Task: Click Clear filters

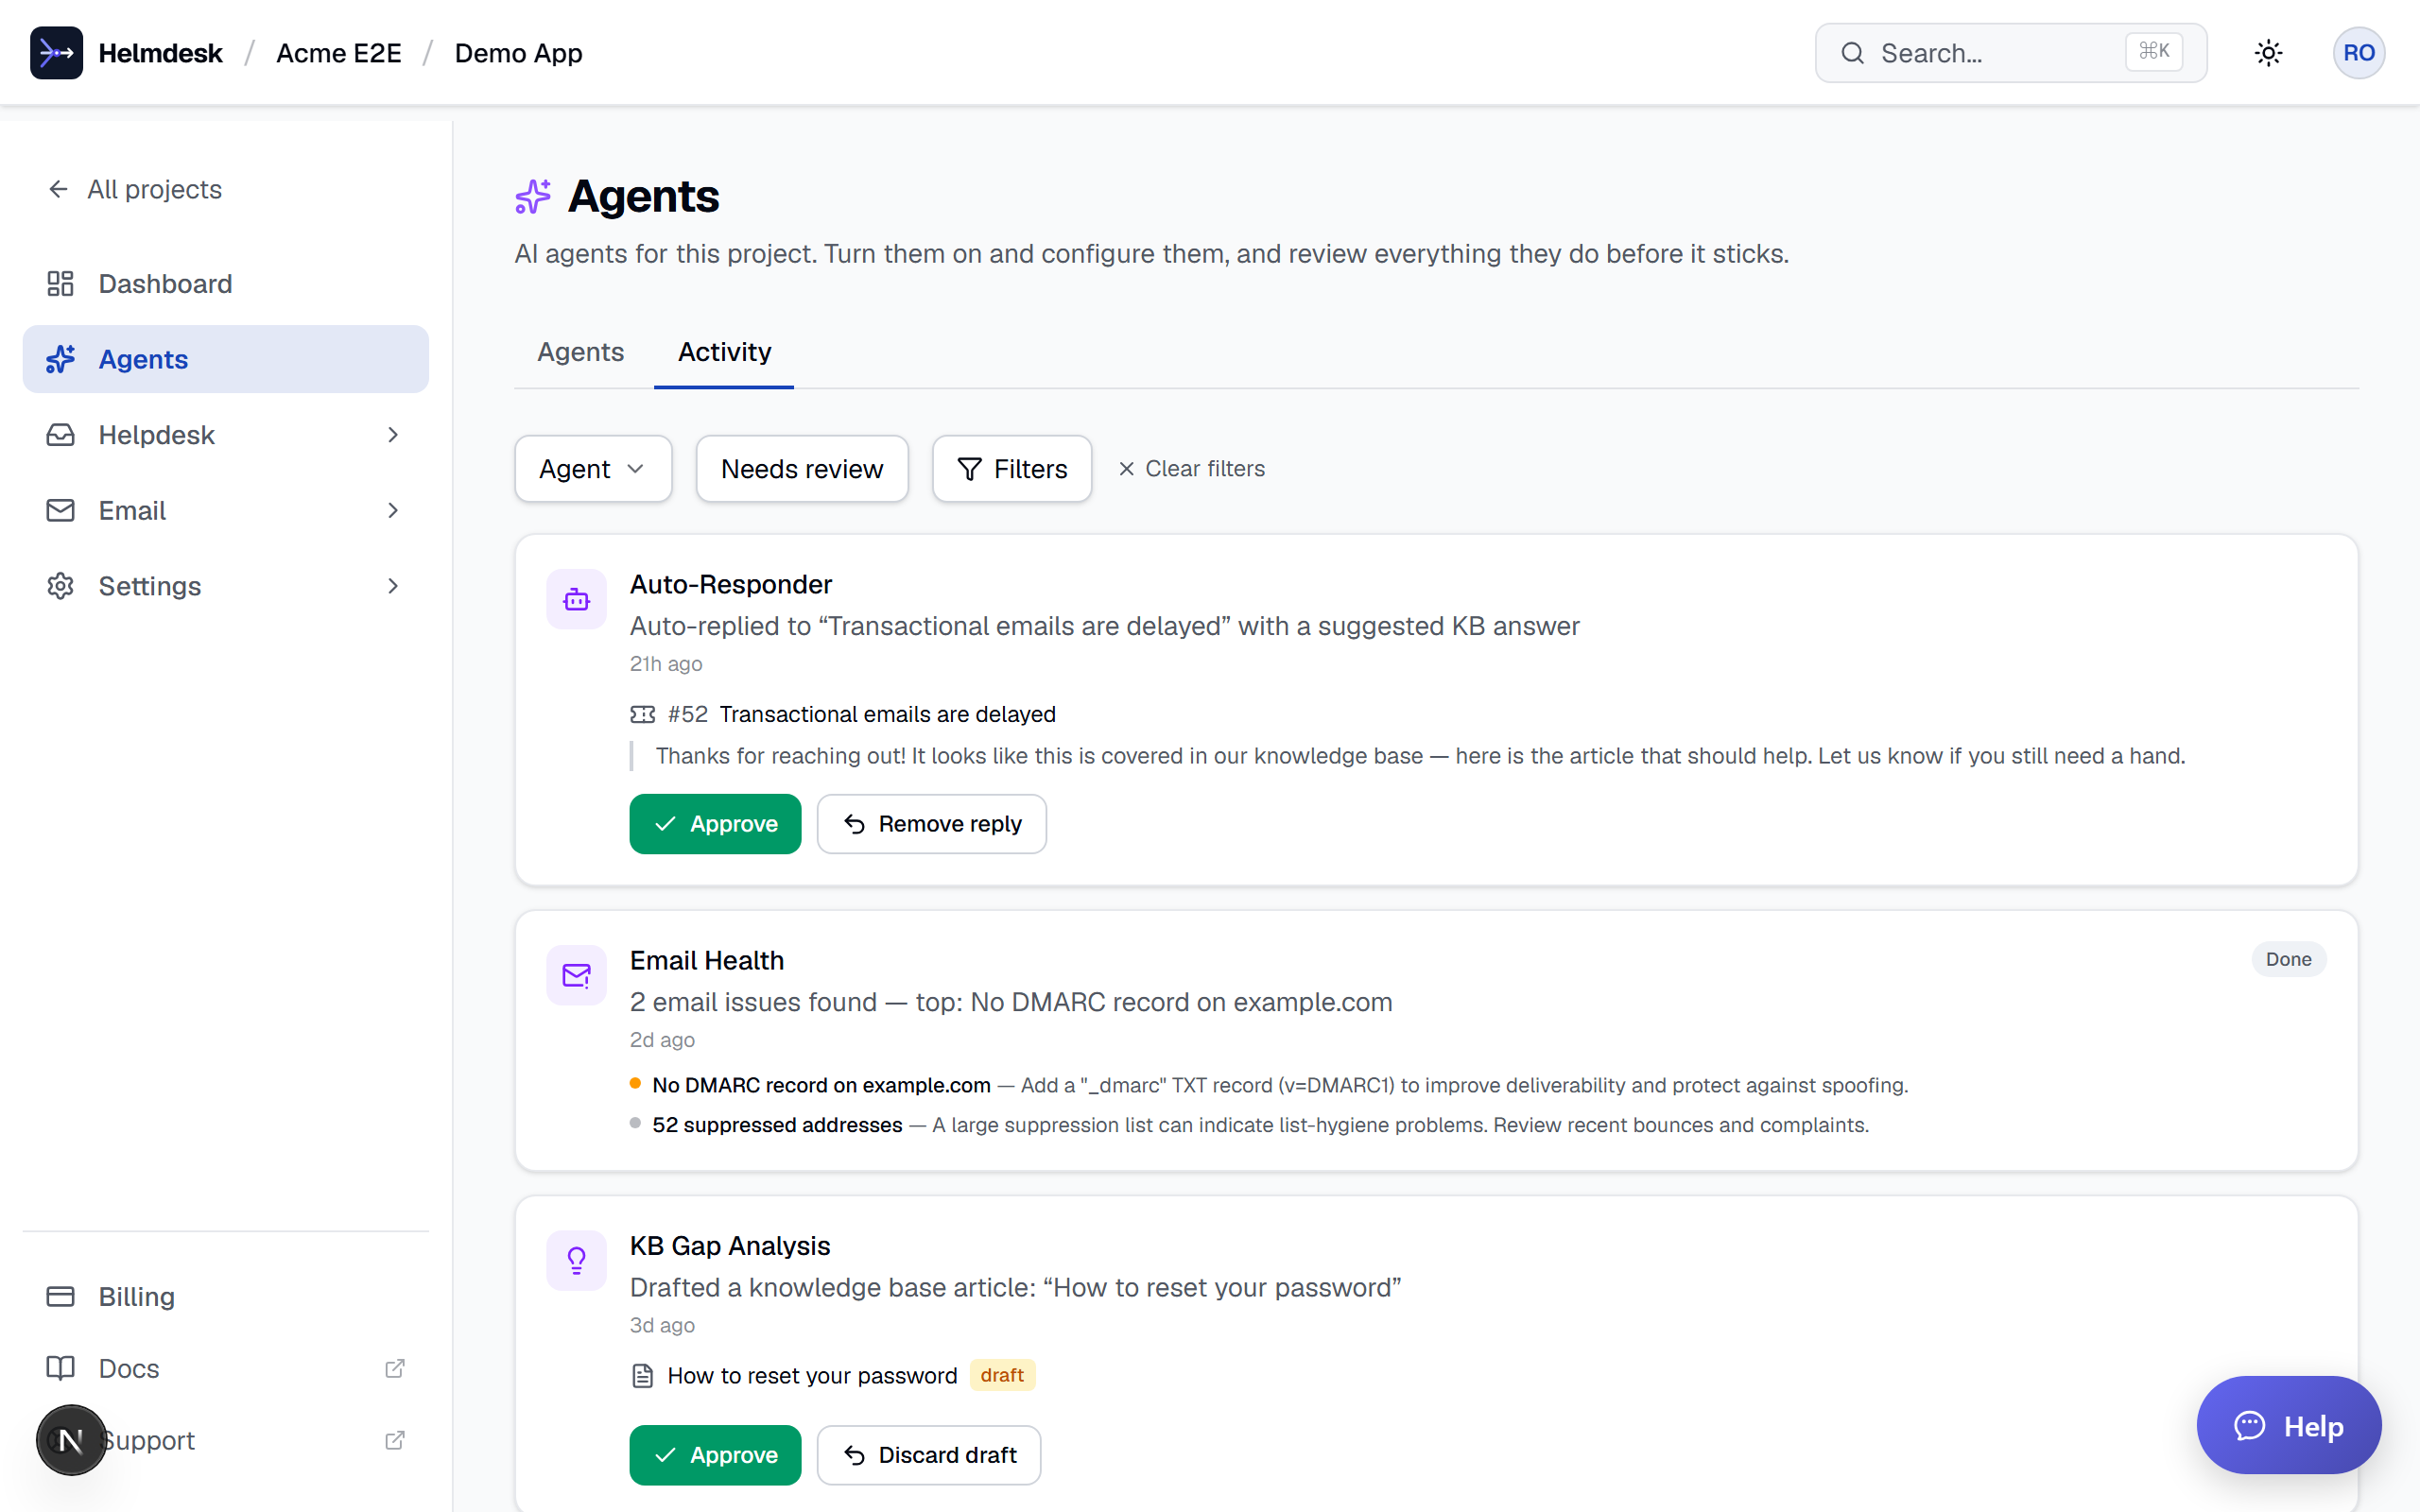Action: tap(1191, 469)
